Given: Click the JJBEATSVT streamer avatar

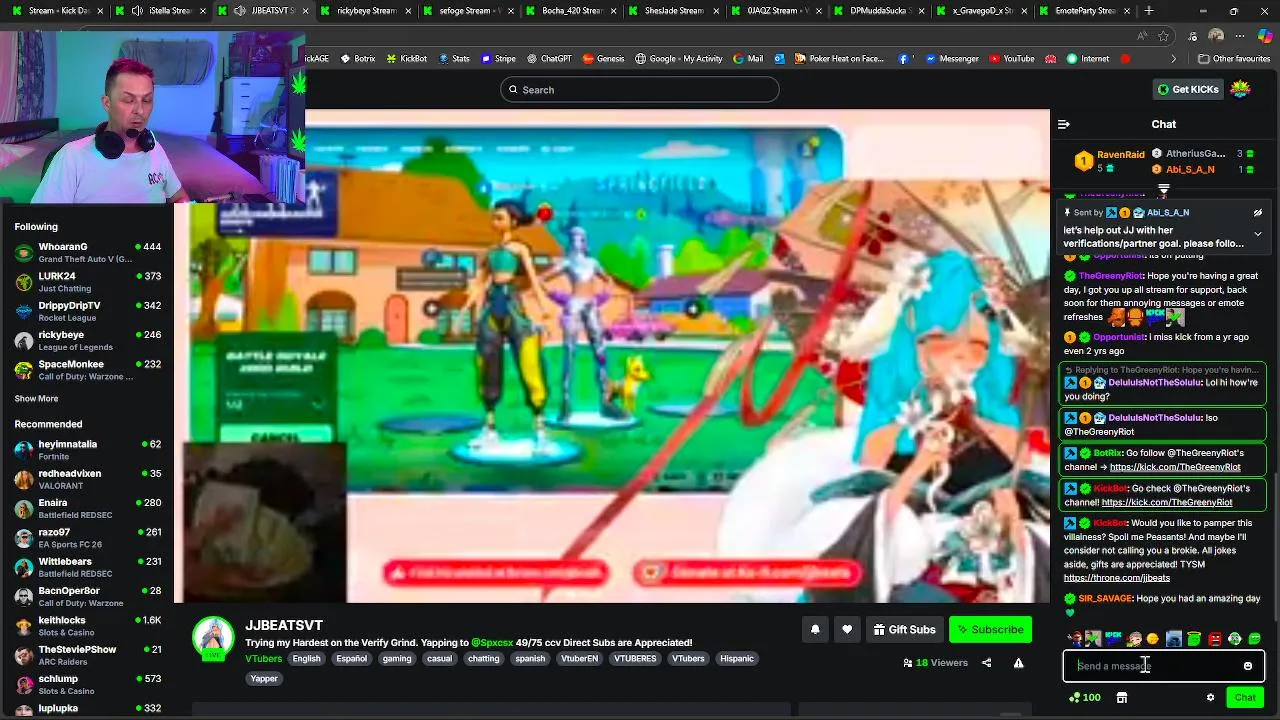Looking at the screenshot, I should point(213,639).
